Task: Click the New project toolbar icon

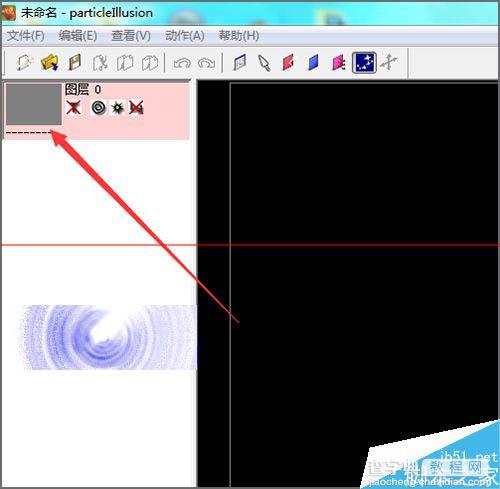Action: tap(24, 62)
